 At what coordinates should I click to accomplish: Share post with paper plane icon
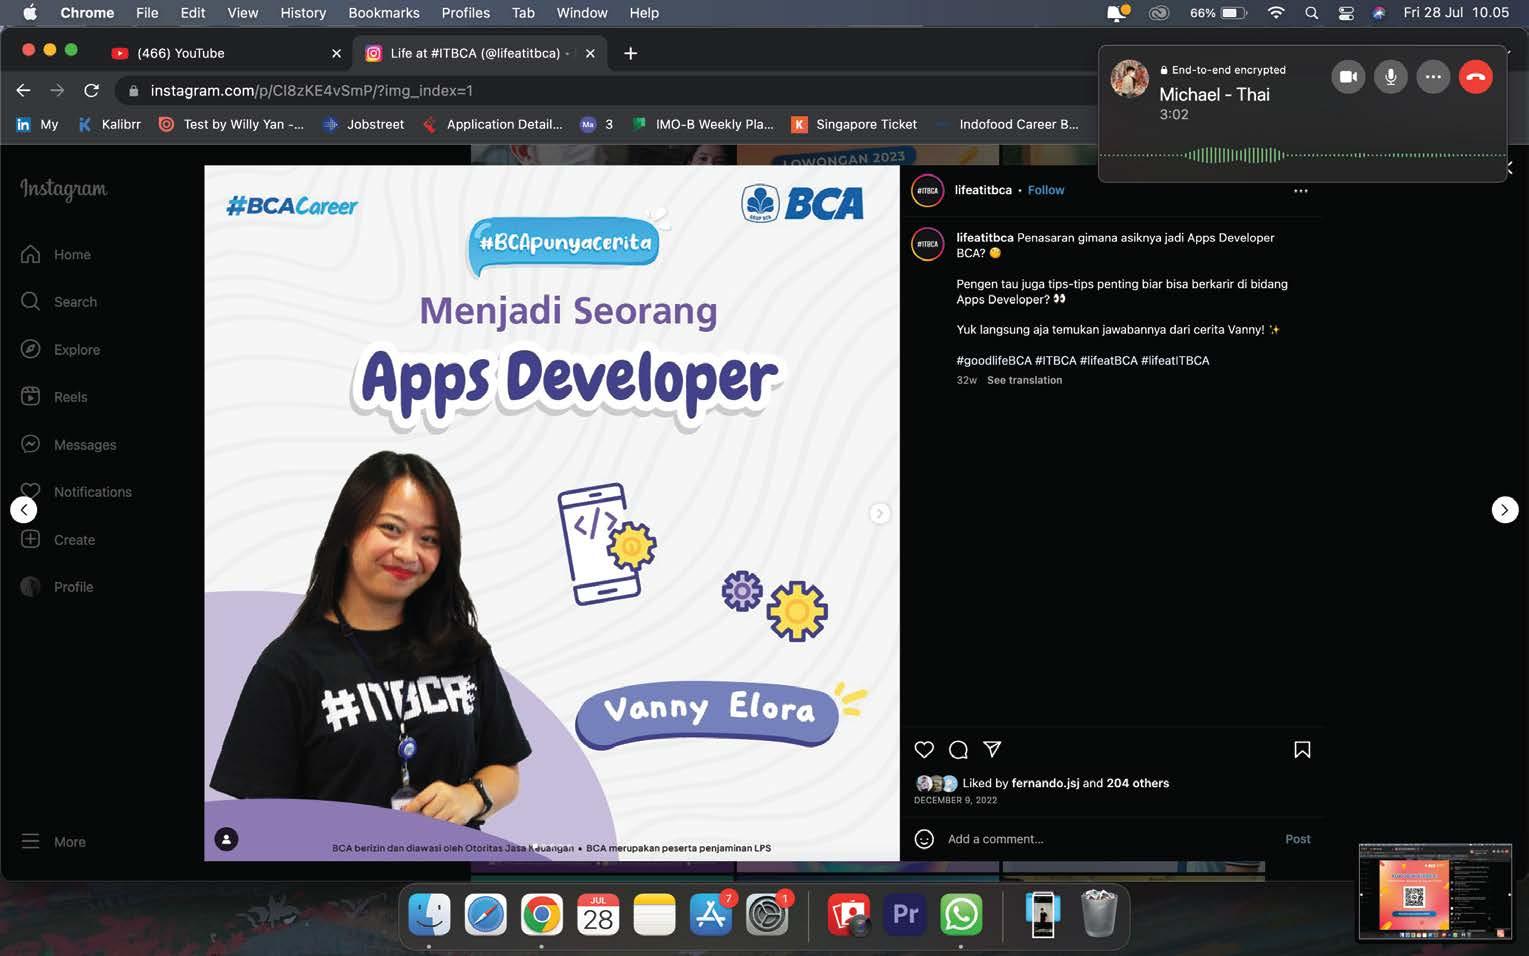(x=992, y=749)
